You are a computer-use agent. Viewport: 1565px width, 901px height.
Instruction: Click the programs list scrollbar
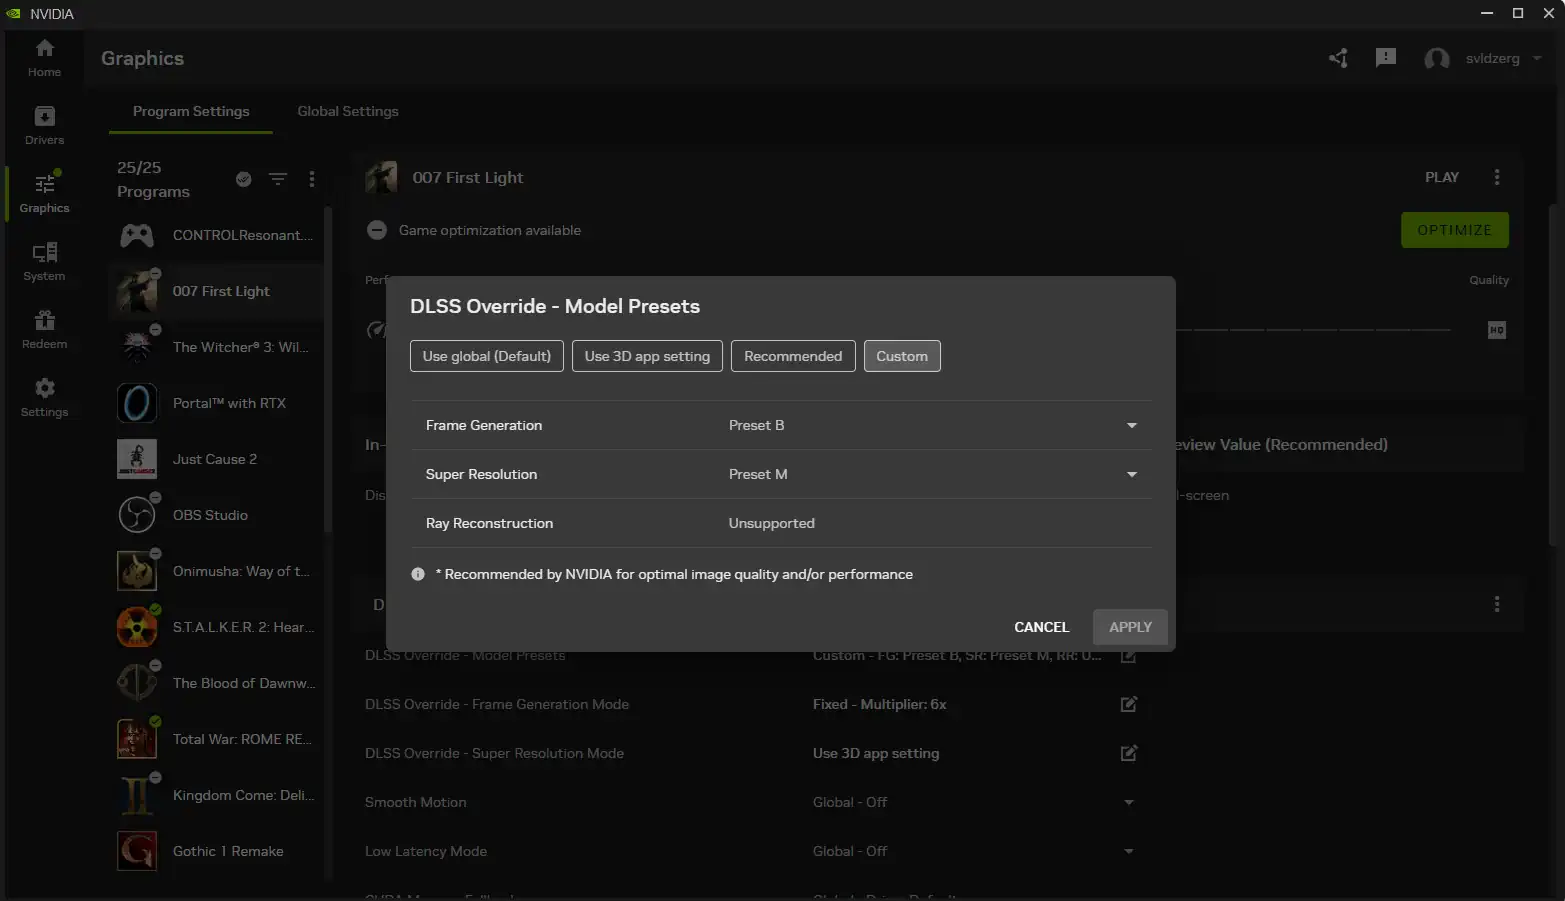(x=328, y=370)
